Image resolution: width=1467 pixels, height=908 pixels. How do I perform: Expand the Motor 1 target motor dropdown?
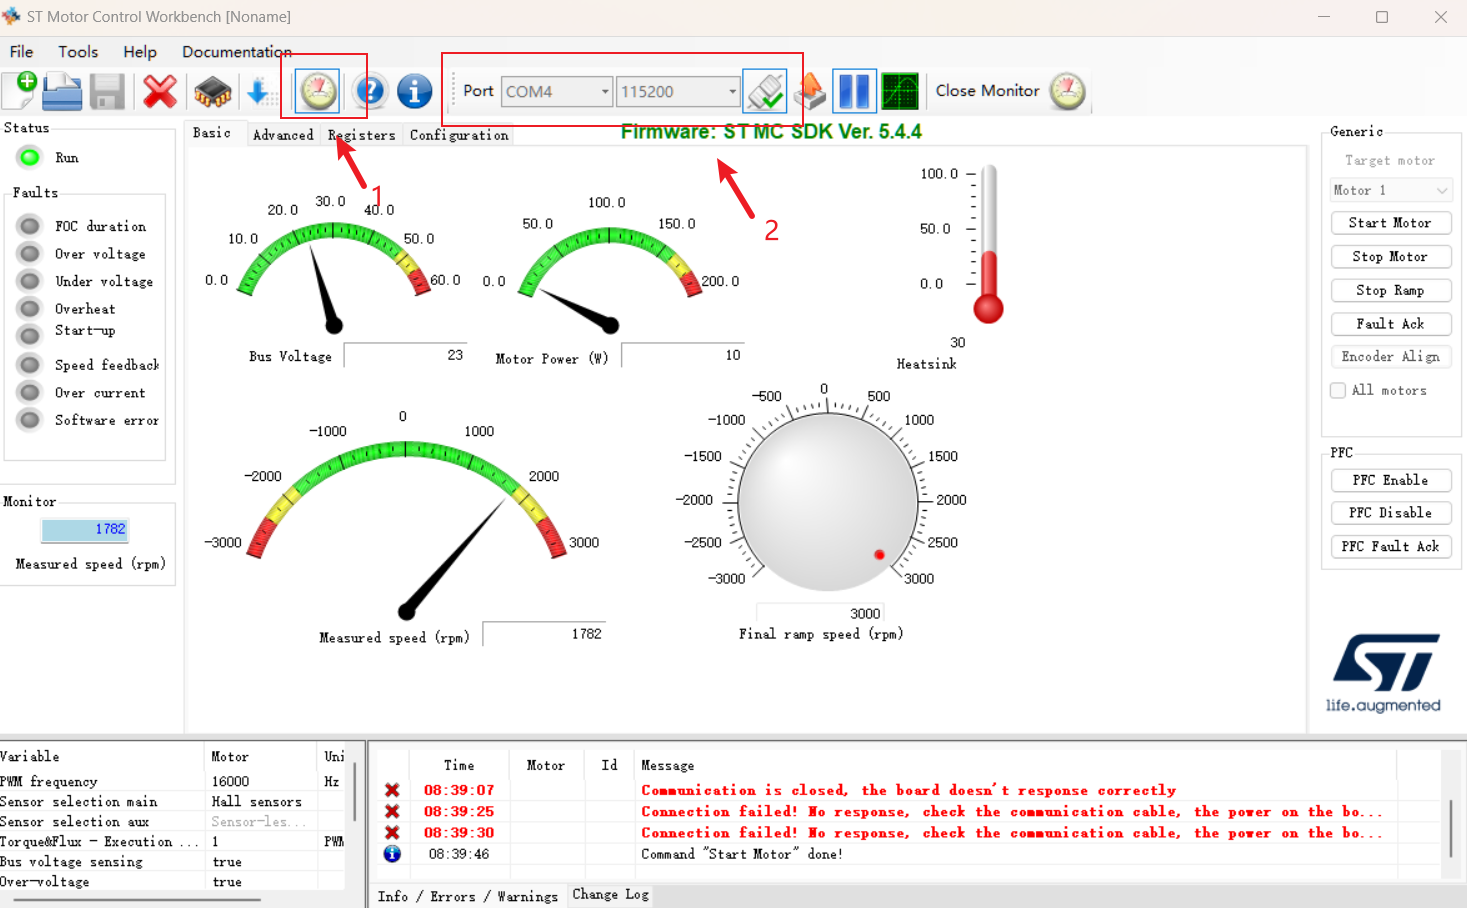(1391, 190)
